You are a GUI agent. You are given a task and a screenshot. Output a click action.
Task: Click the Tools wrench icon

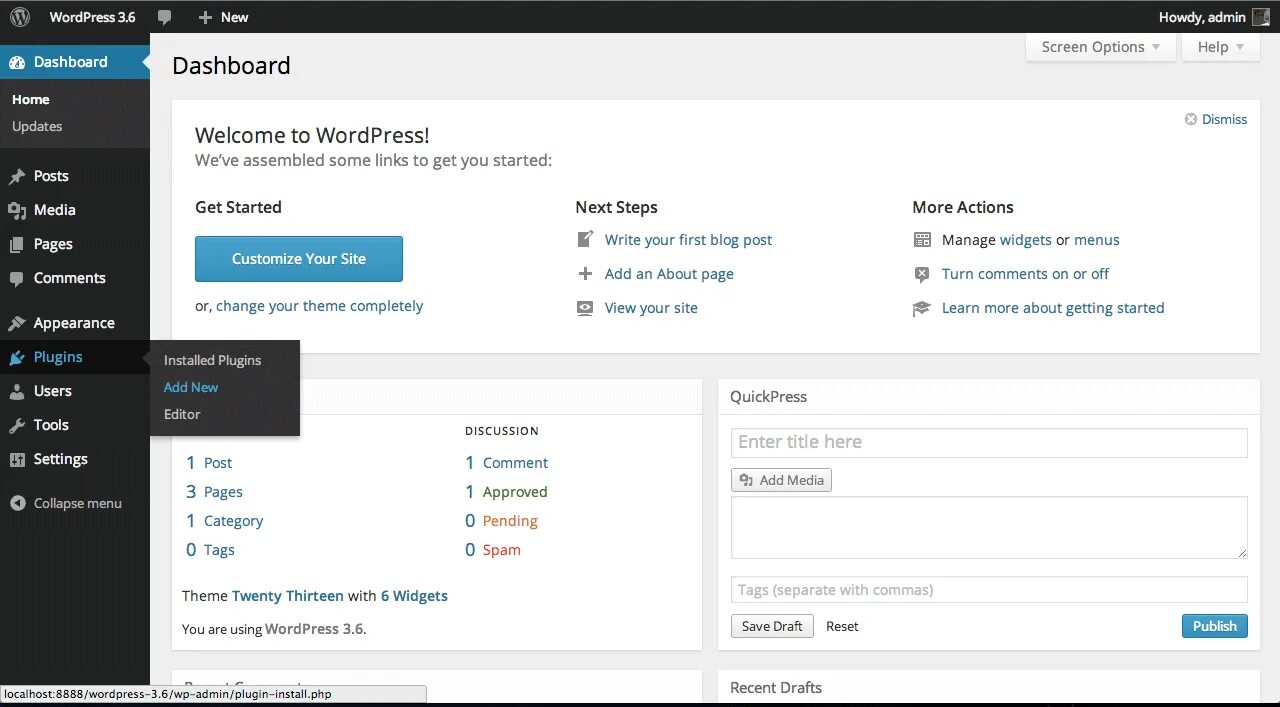(x=17, y=425)
